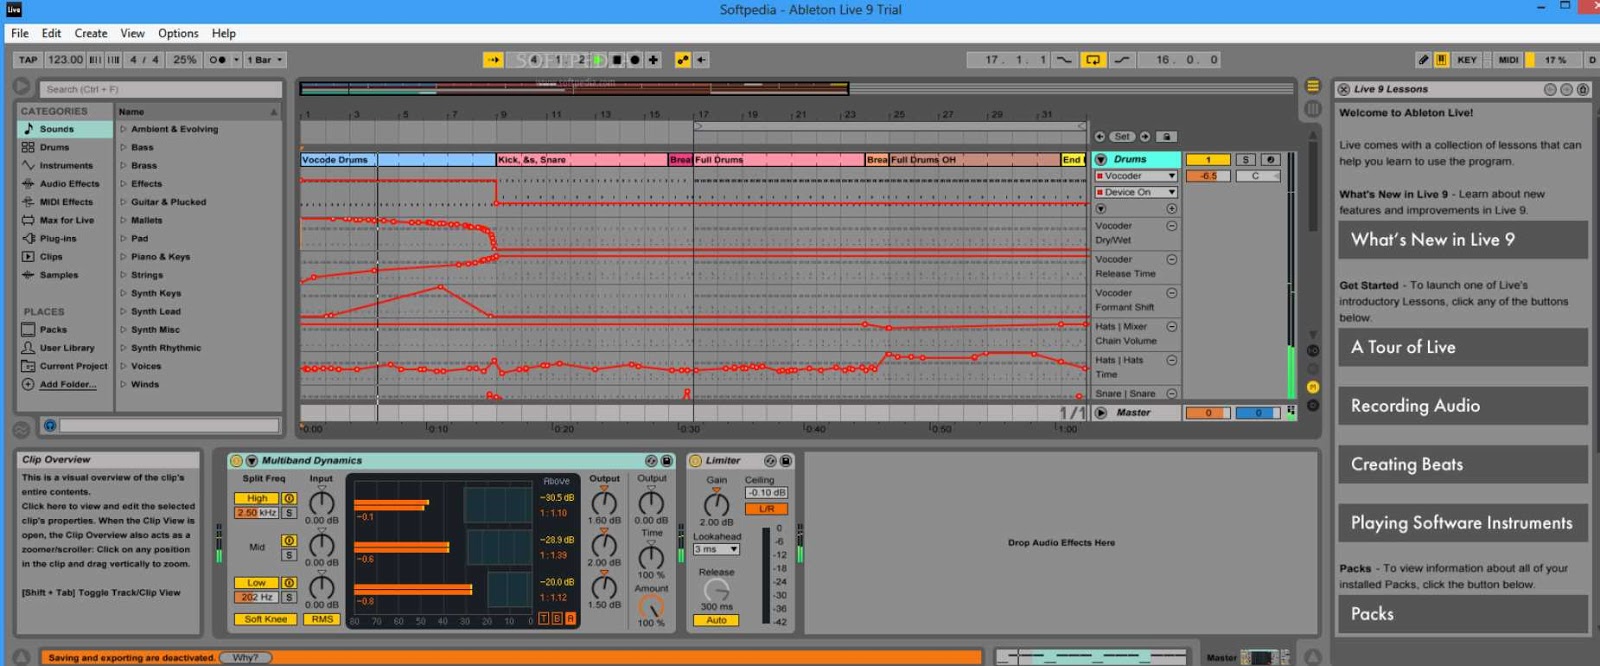1600x666 pixels.
Task: Click the Re-enable Automation arrow button
Action: (702, 60)
